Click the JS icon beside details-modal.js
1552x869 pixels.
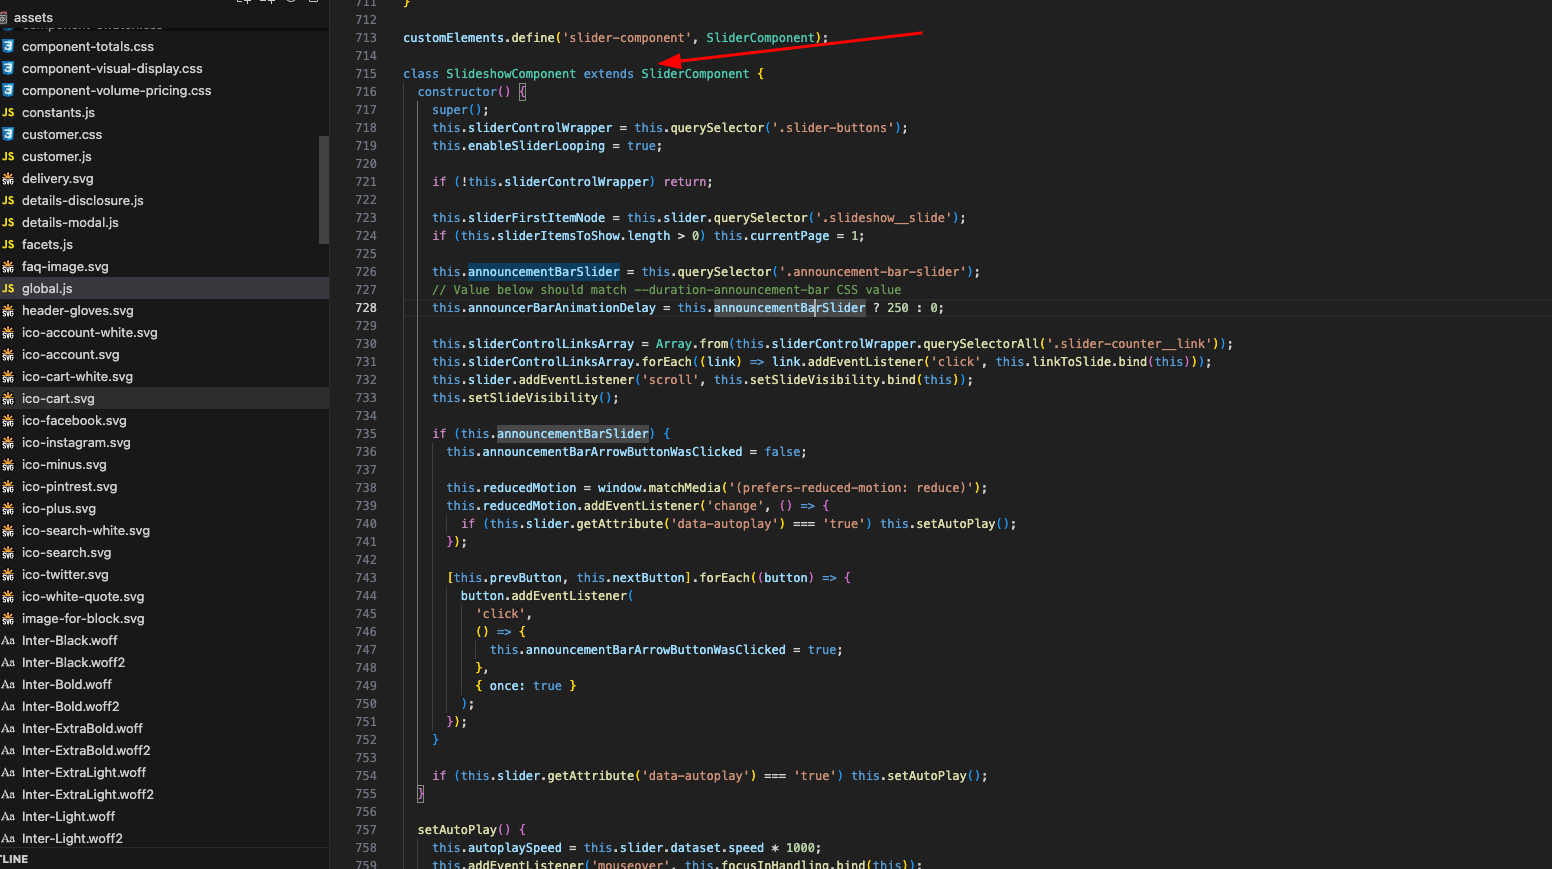[x=8, y=223]
